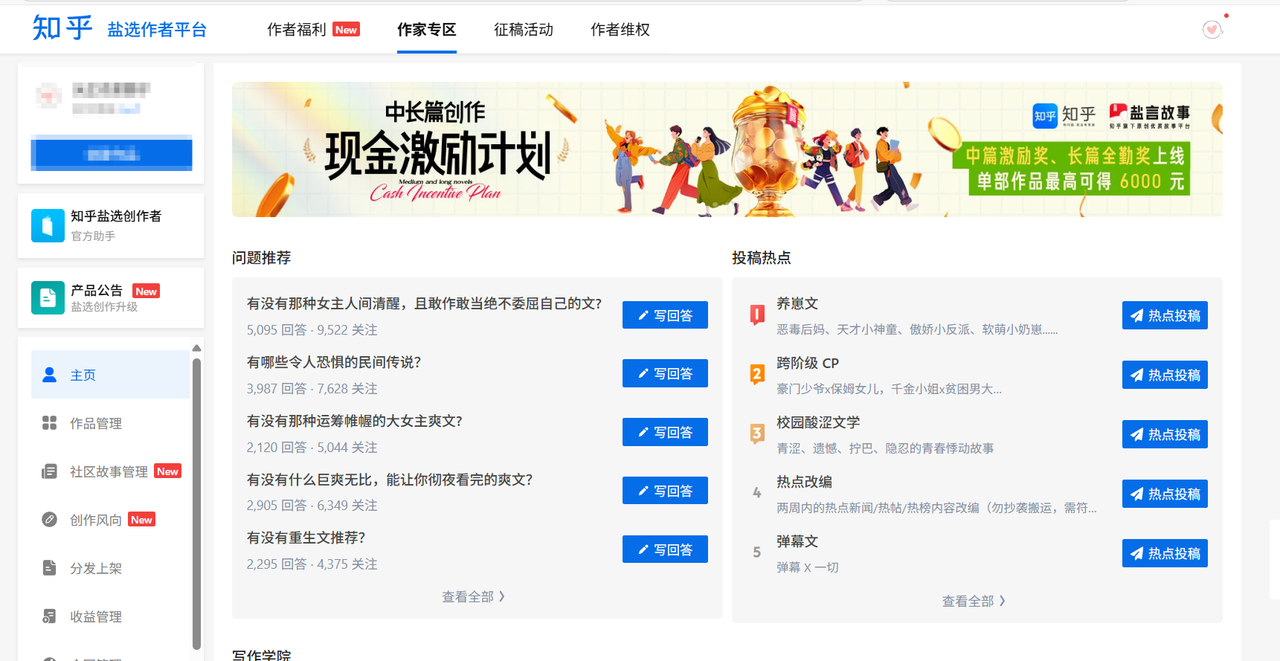Click text 3,987 回答 · 7,628 关注
The width and height of the screenshot is (1280, 661).
(312, 388)
